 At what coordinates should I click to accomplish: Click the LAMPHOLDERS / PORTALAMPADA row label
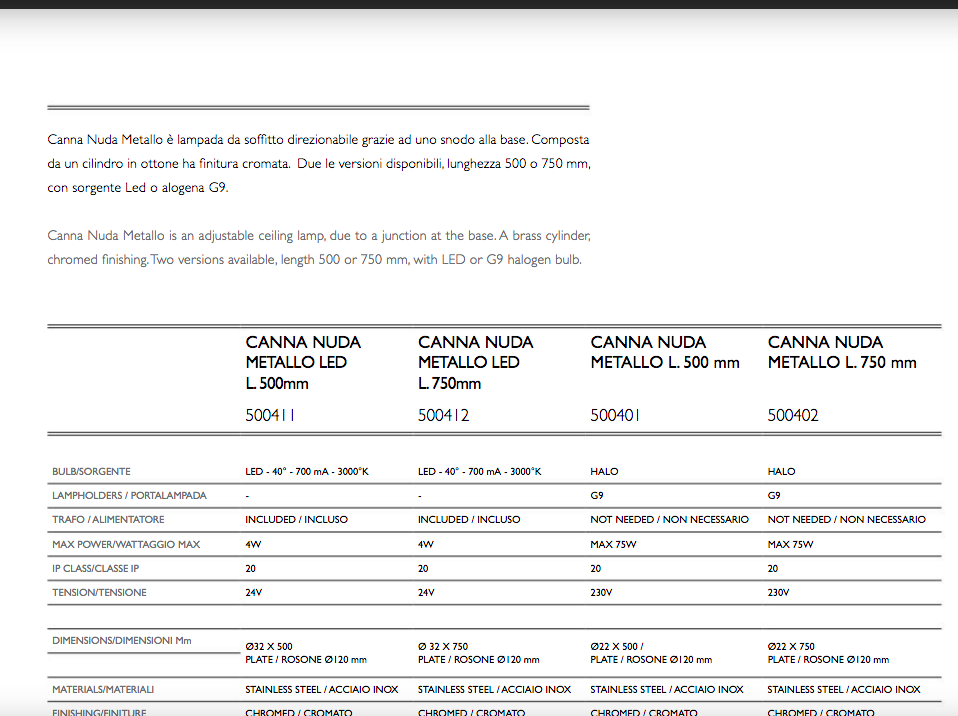129,496
